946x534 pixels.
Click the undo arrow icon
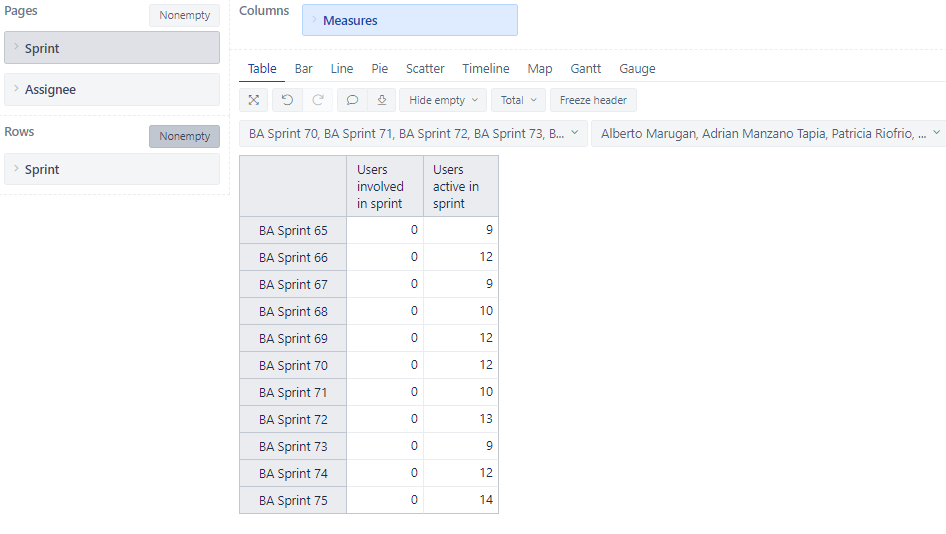point(287,100)
